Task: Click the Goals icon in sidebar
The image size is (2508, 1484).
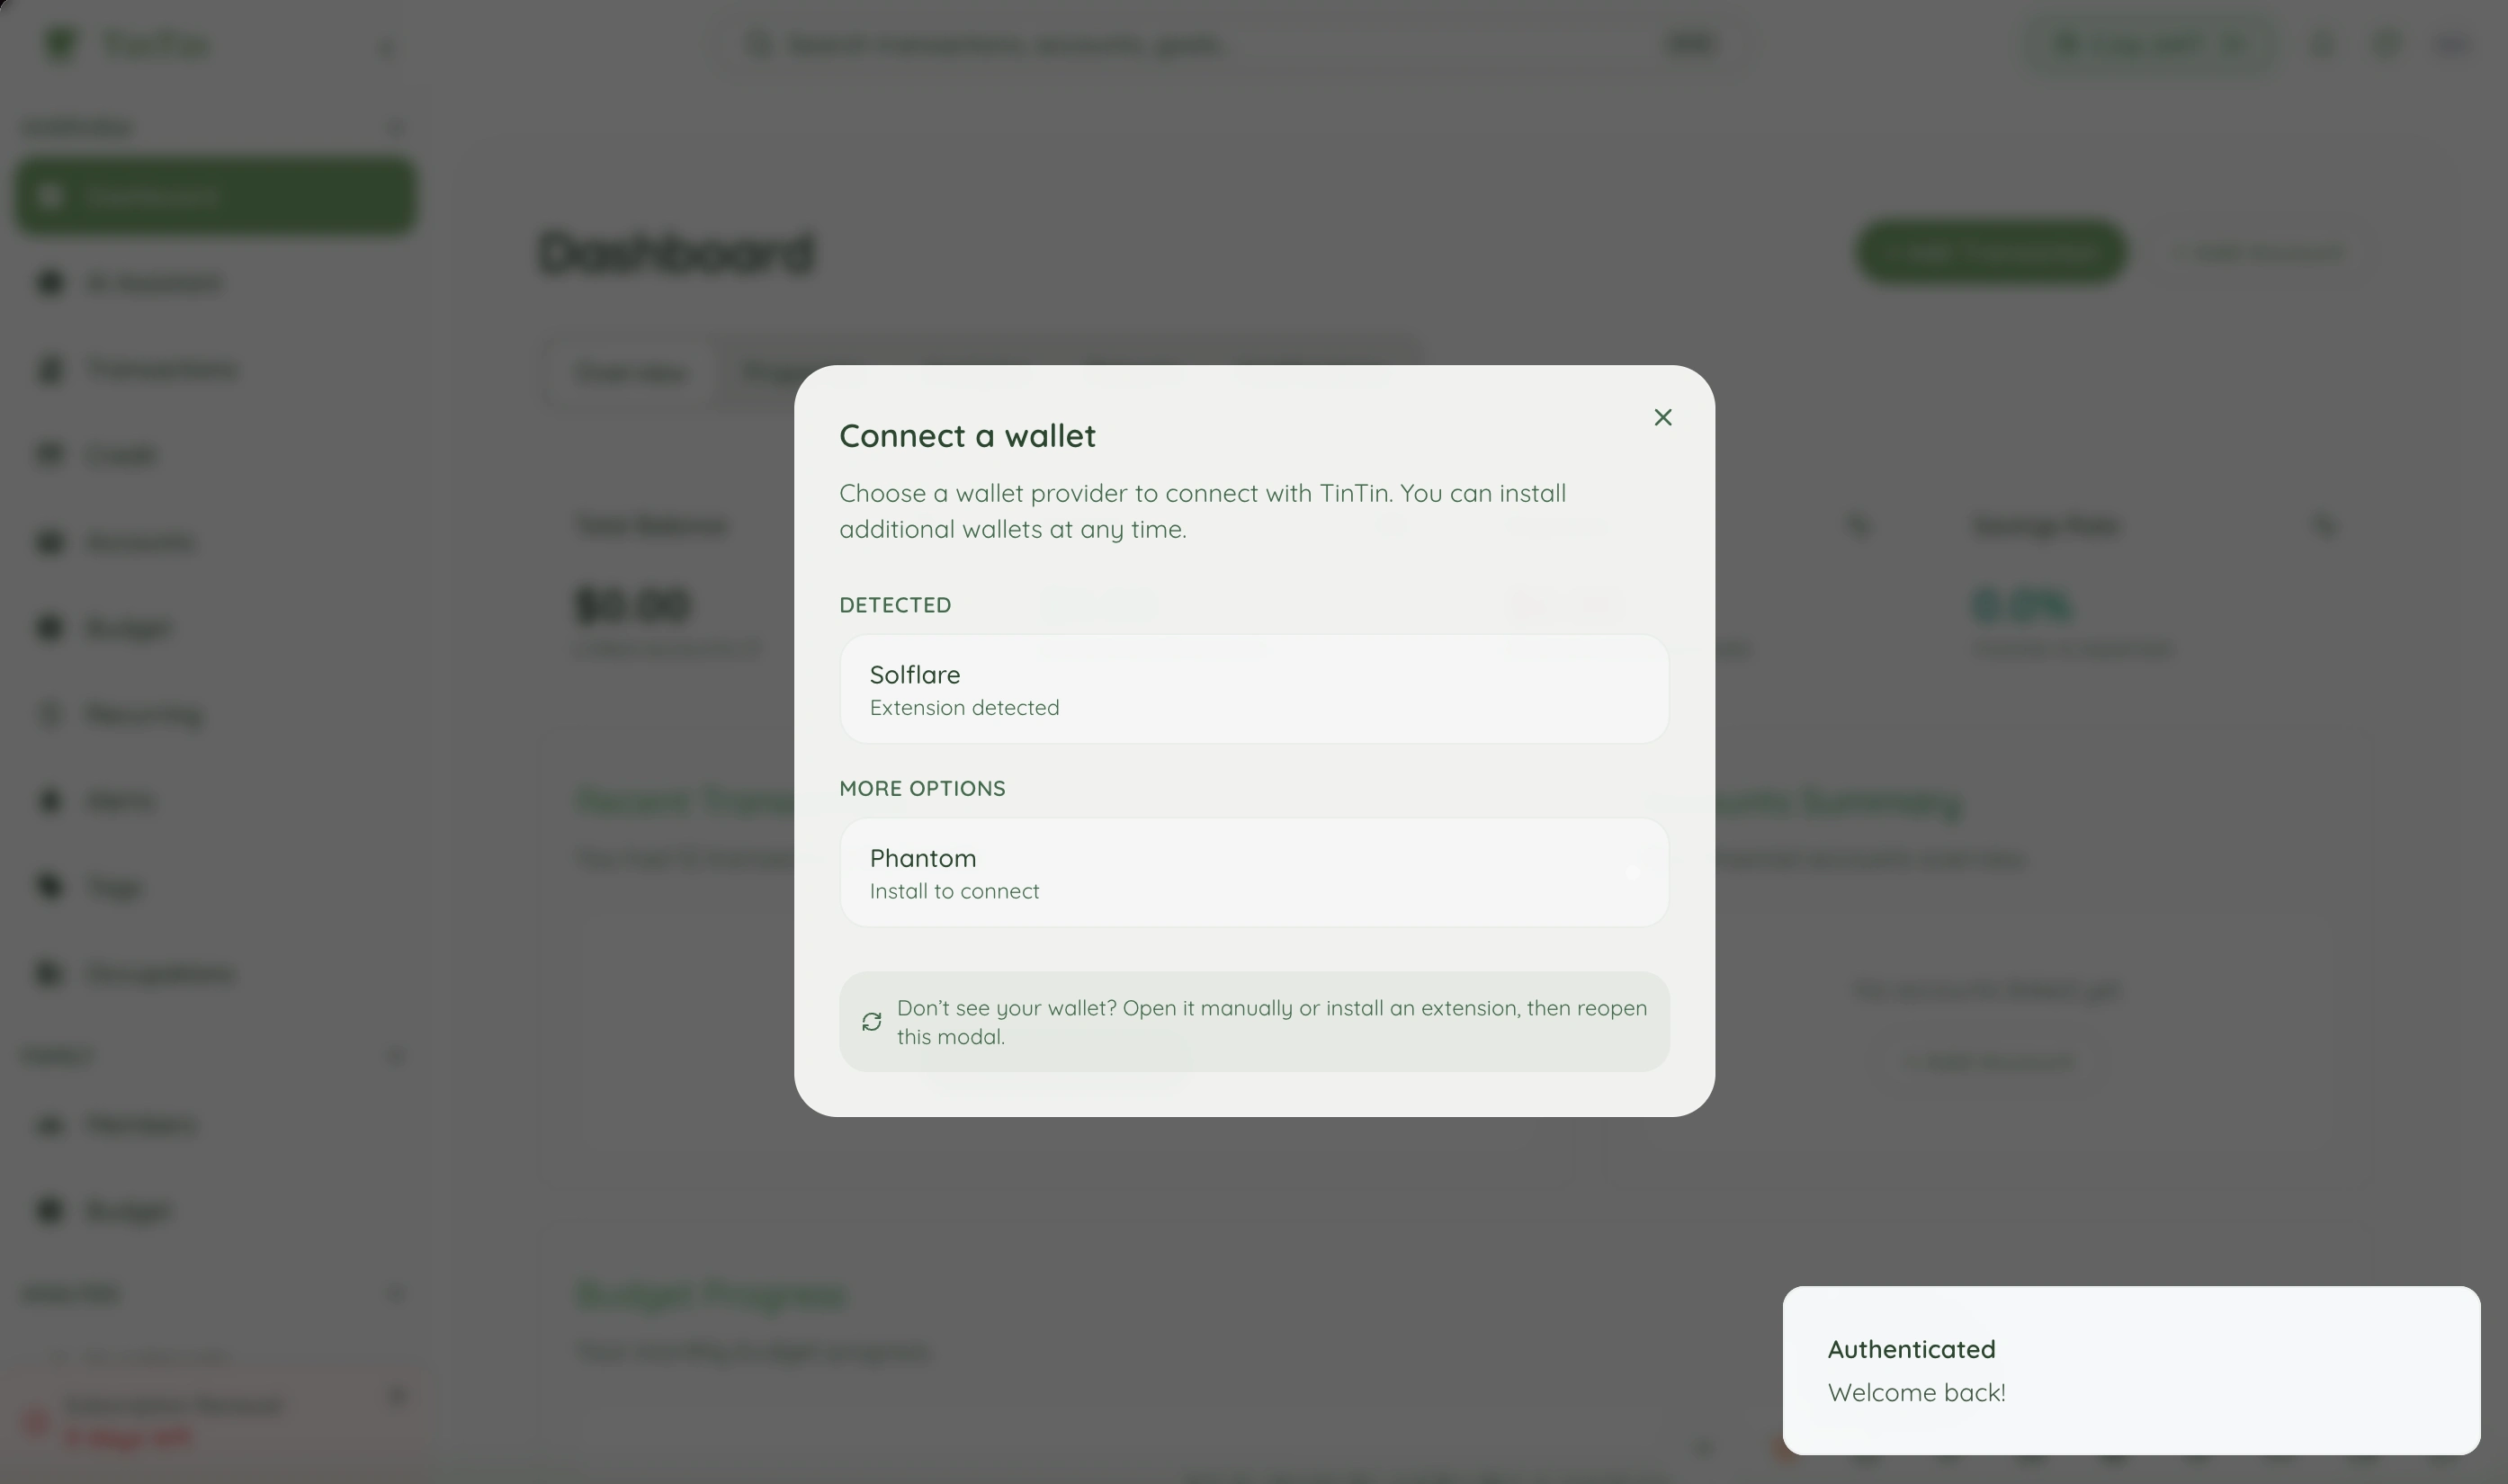Action: pyautogui.click(x=49, y=455)
